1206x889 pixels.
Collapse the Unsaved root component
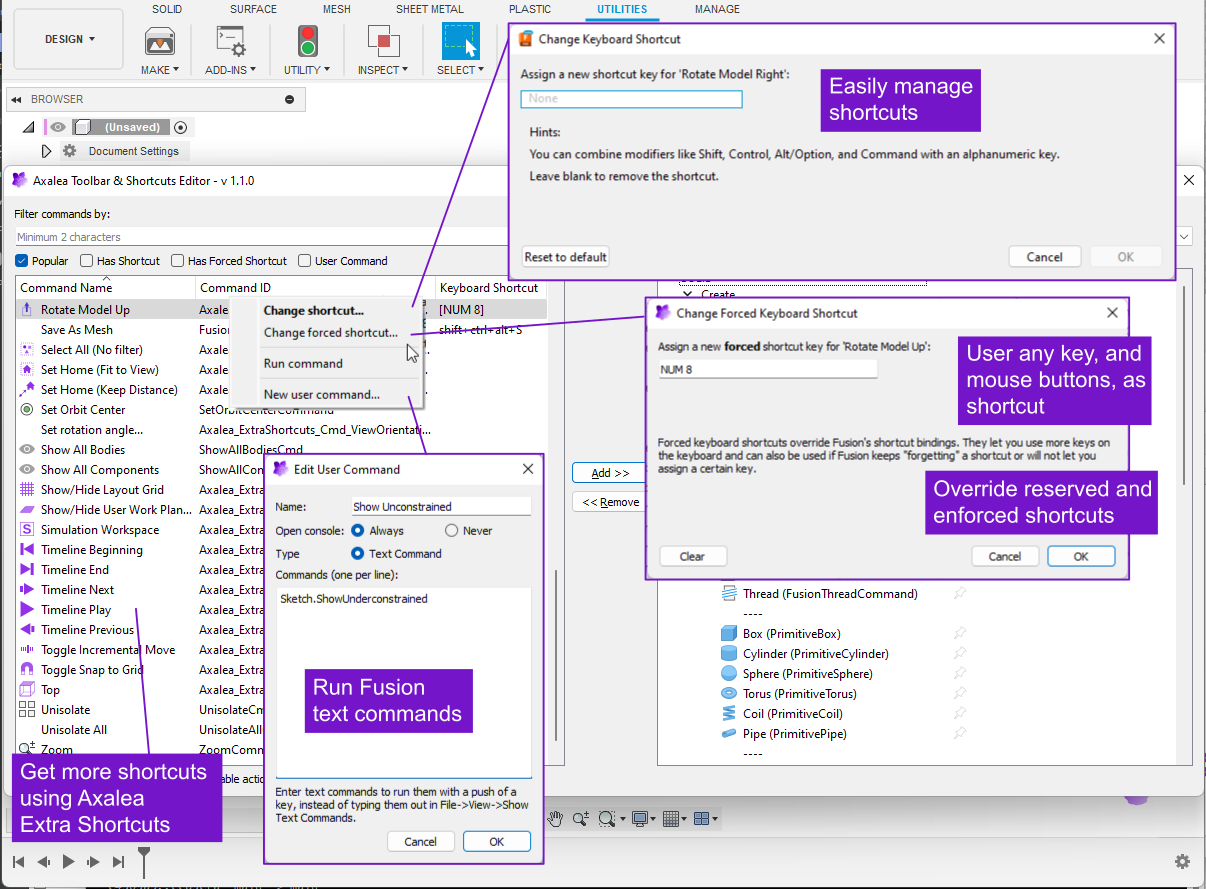click(x=29, y=127)
